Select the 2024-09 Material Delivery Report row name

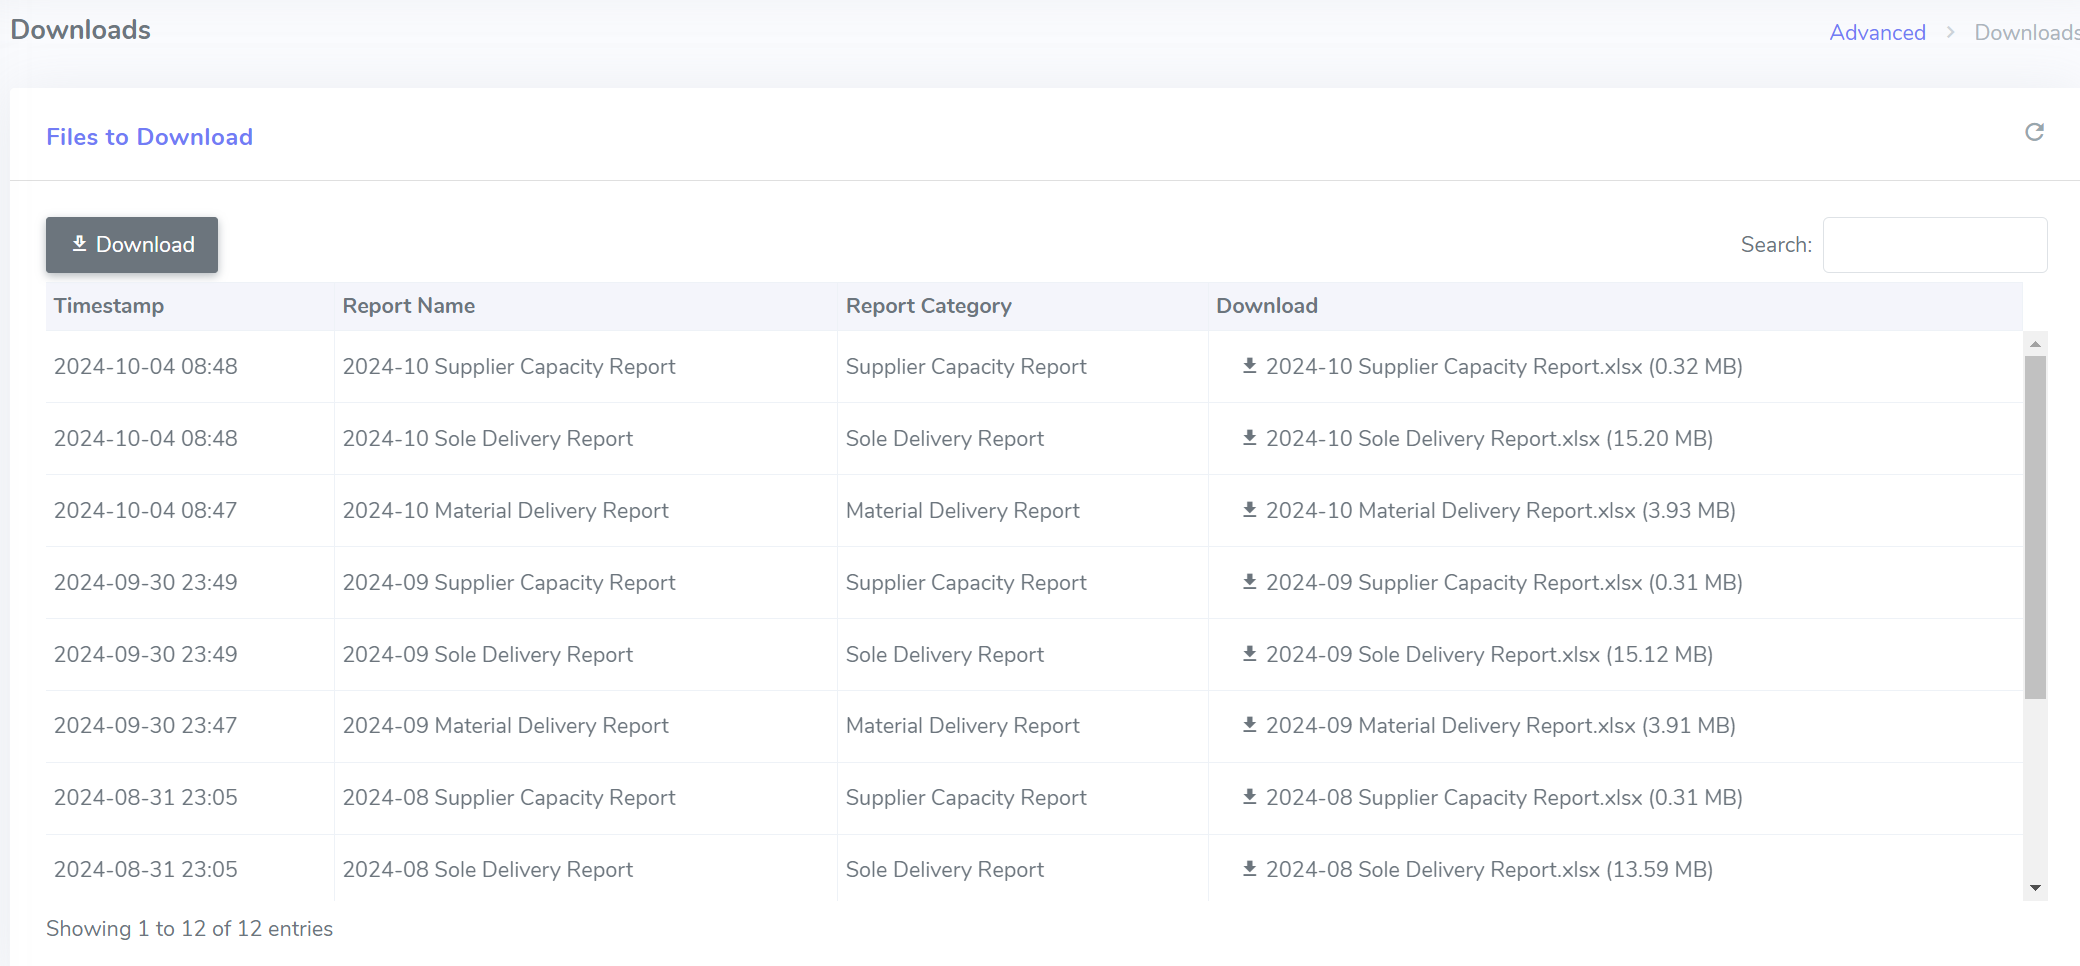tap(505, 725)
